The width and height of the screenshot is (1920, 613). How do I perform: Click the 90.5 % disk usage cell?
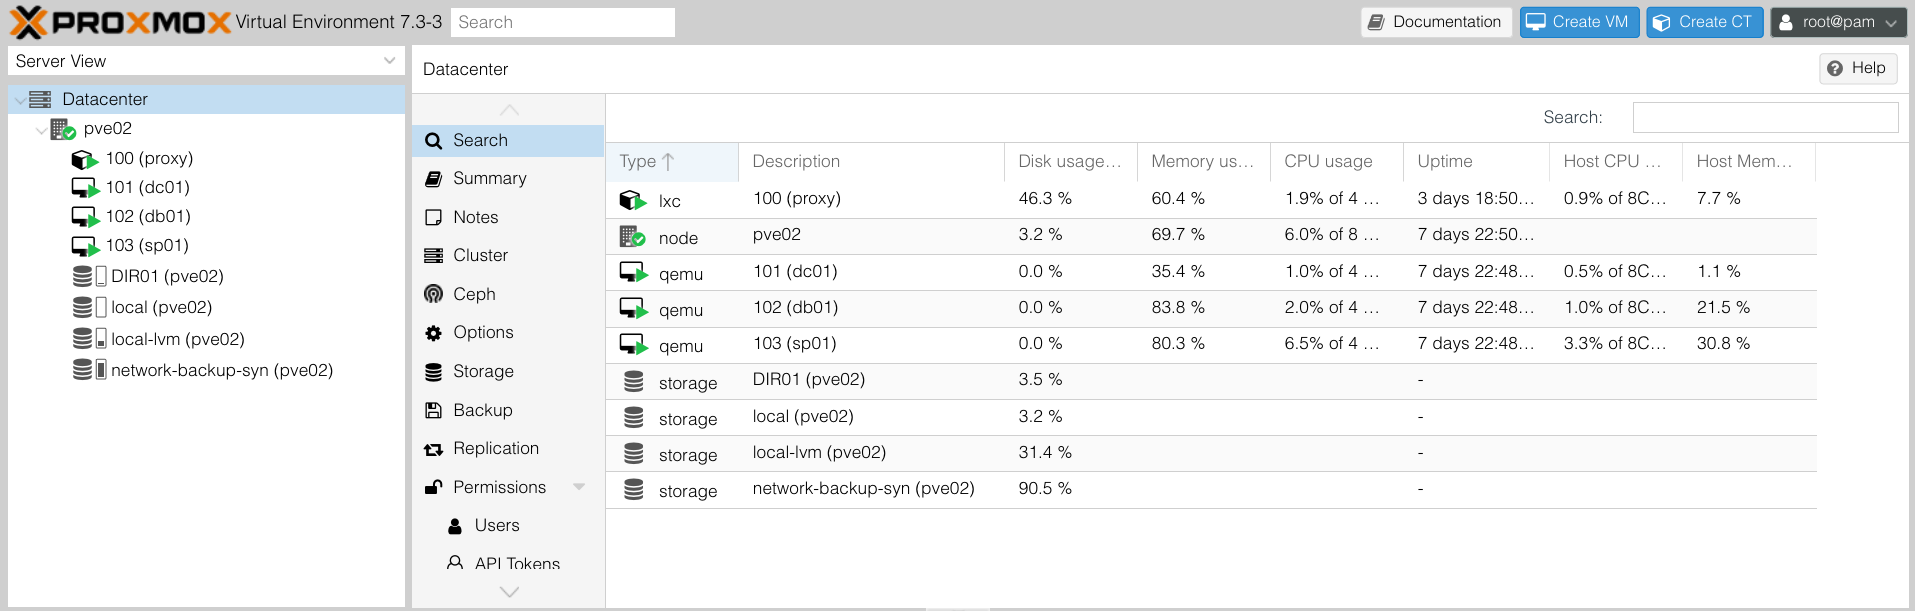tap(1045, 489)
